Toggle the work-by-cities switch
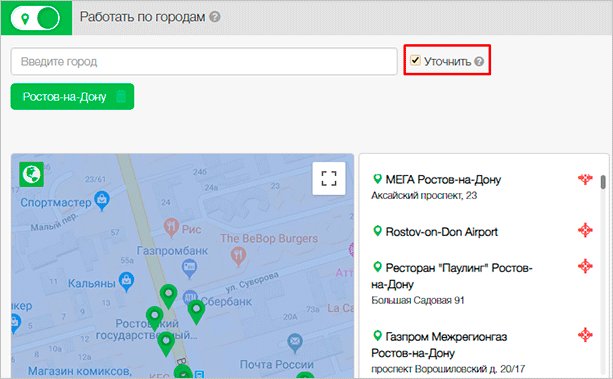 35,18
